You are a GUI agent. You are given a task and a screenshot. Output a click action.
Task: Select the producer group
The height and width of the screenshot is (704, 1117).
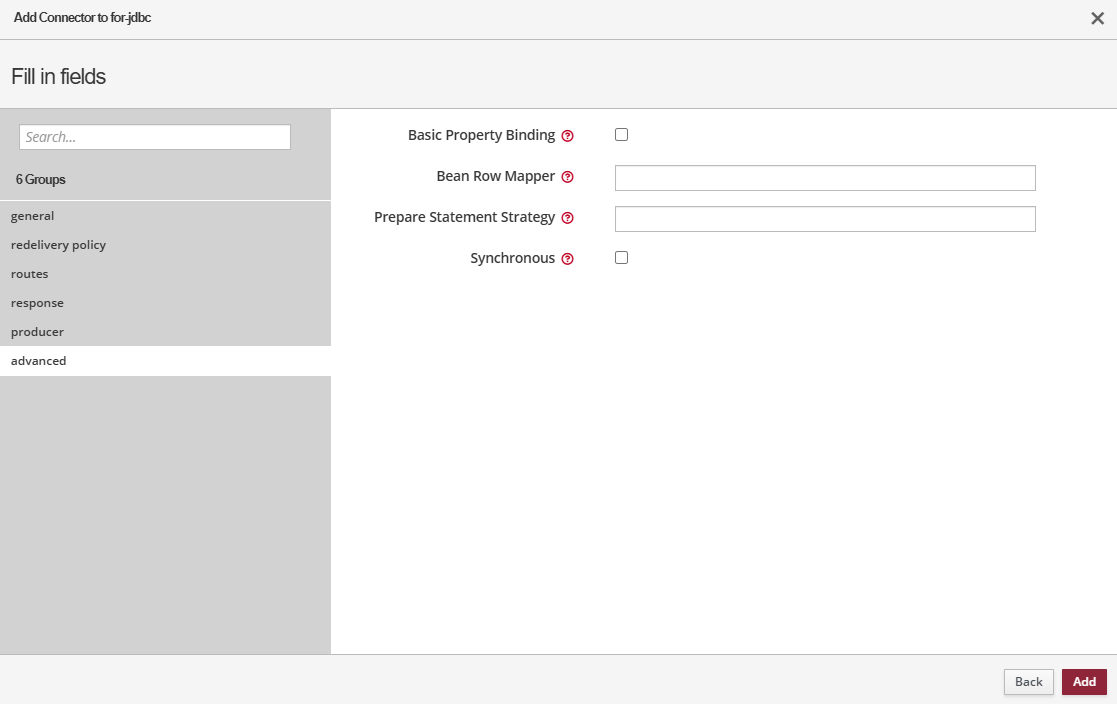click(37, 332)
